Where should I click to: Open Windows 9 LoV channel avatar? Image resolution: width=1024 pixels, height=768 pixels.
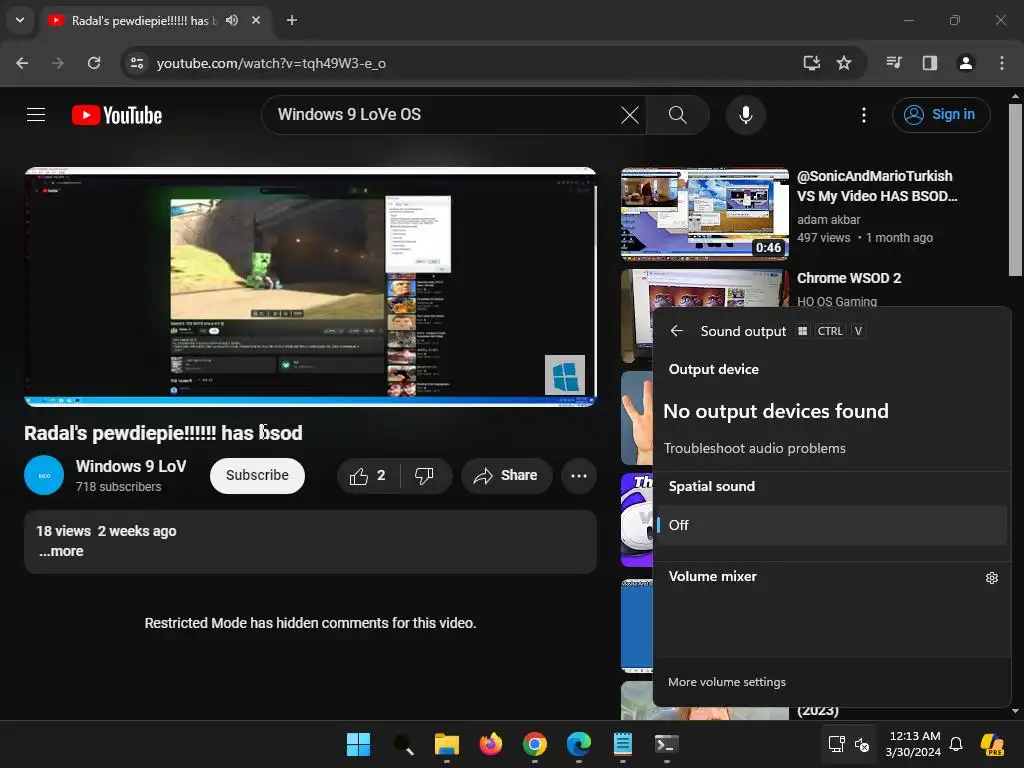pos(44,475)
